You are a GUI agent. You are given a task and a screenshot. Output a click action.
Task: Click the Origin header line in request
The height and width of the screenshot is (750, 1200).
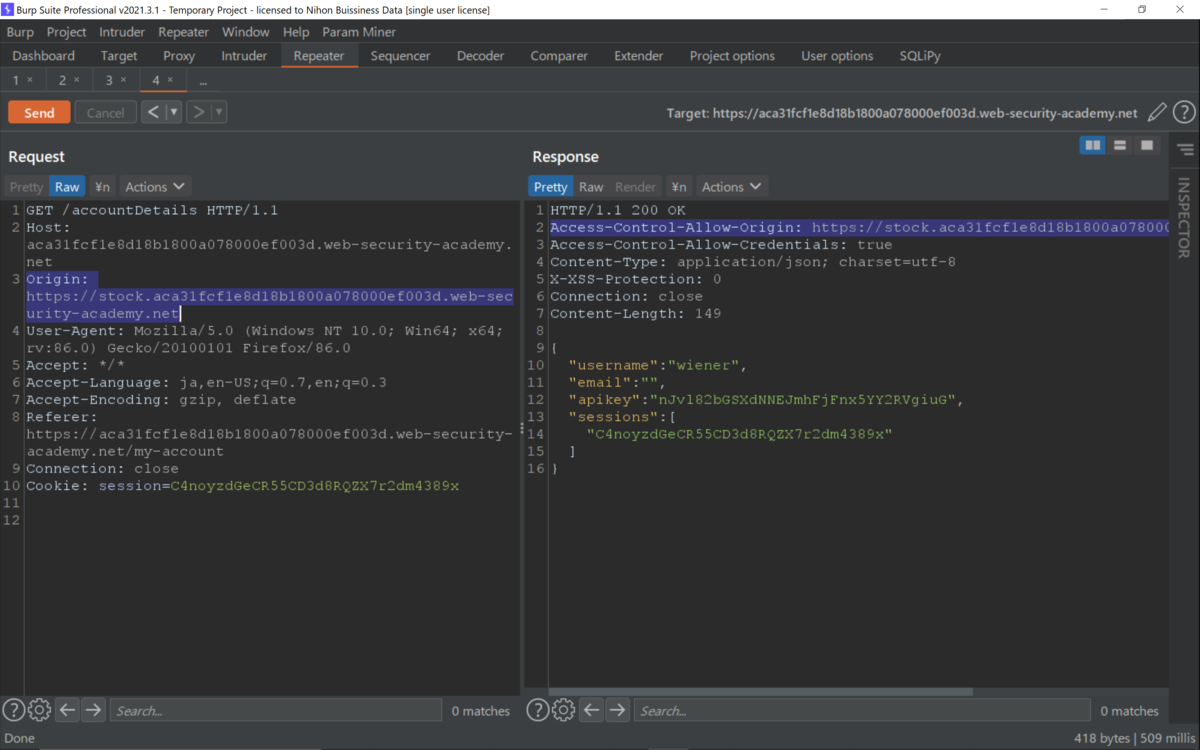coord(269,296)
